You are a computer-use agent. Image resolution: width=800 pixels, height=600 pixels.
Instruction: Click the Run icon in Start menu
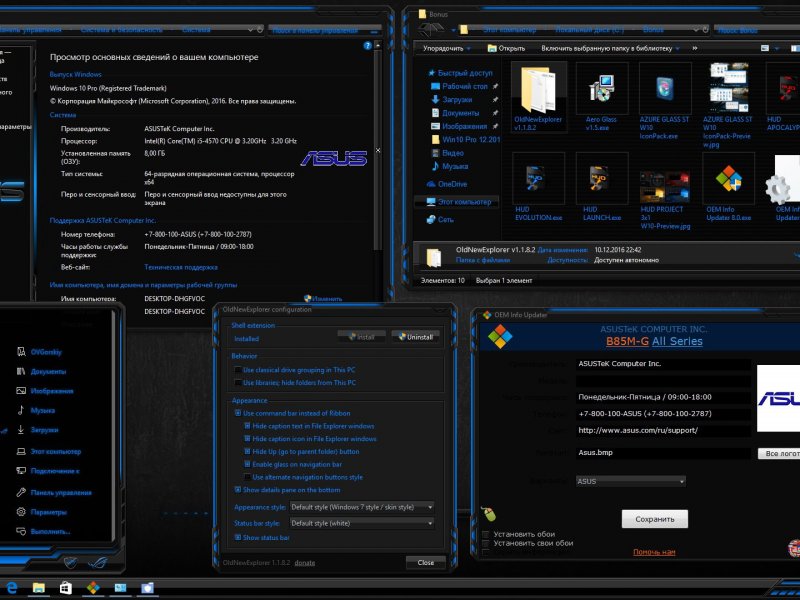point(21,531)
